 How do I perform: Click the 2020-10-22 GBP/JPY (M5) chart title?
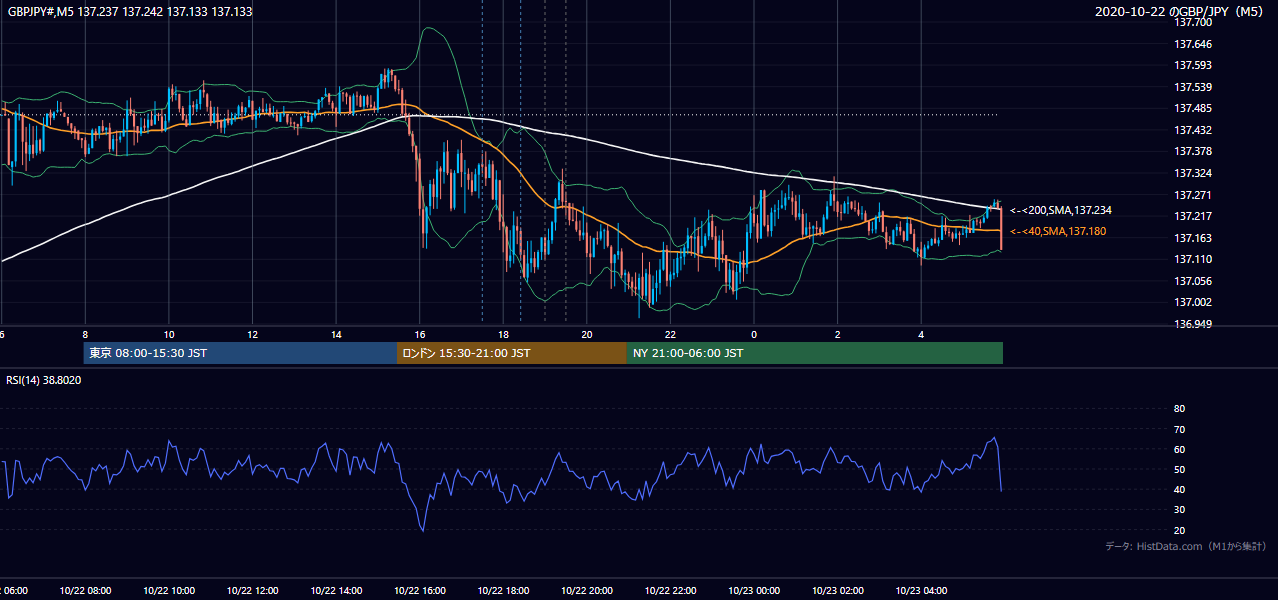(x=1181, y=11)
